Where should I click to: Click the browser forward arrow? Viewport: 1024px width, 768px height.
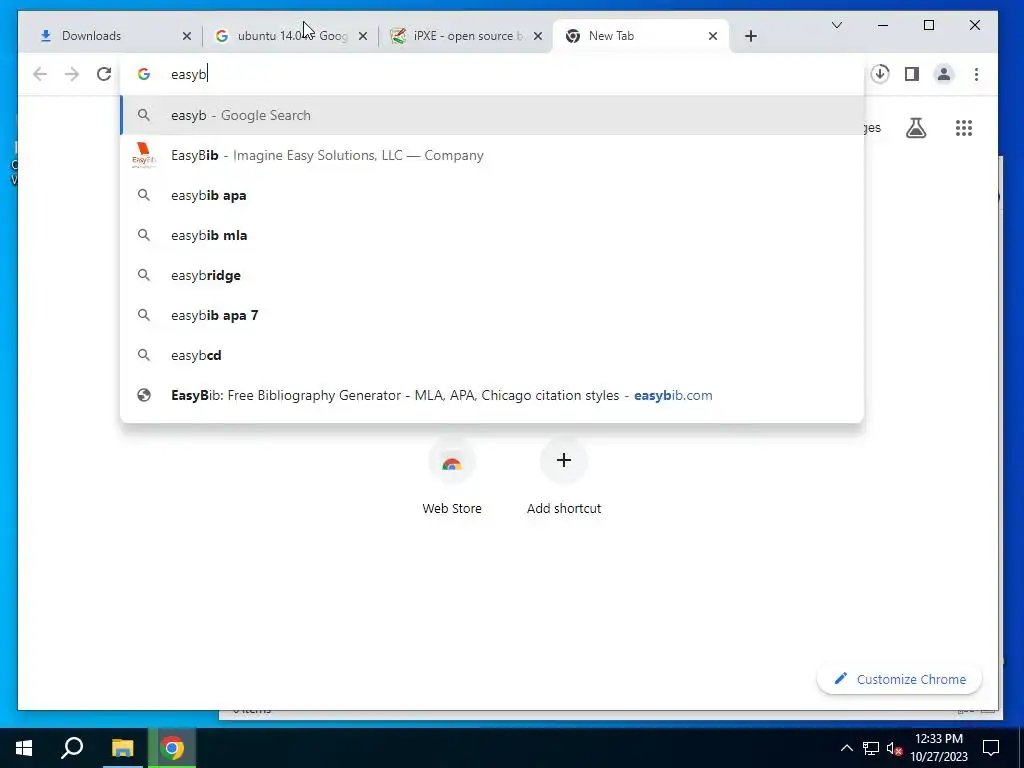tap(72, 74)
